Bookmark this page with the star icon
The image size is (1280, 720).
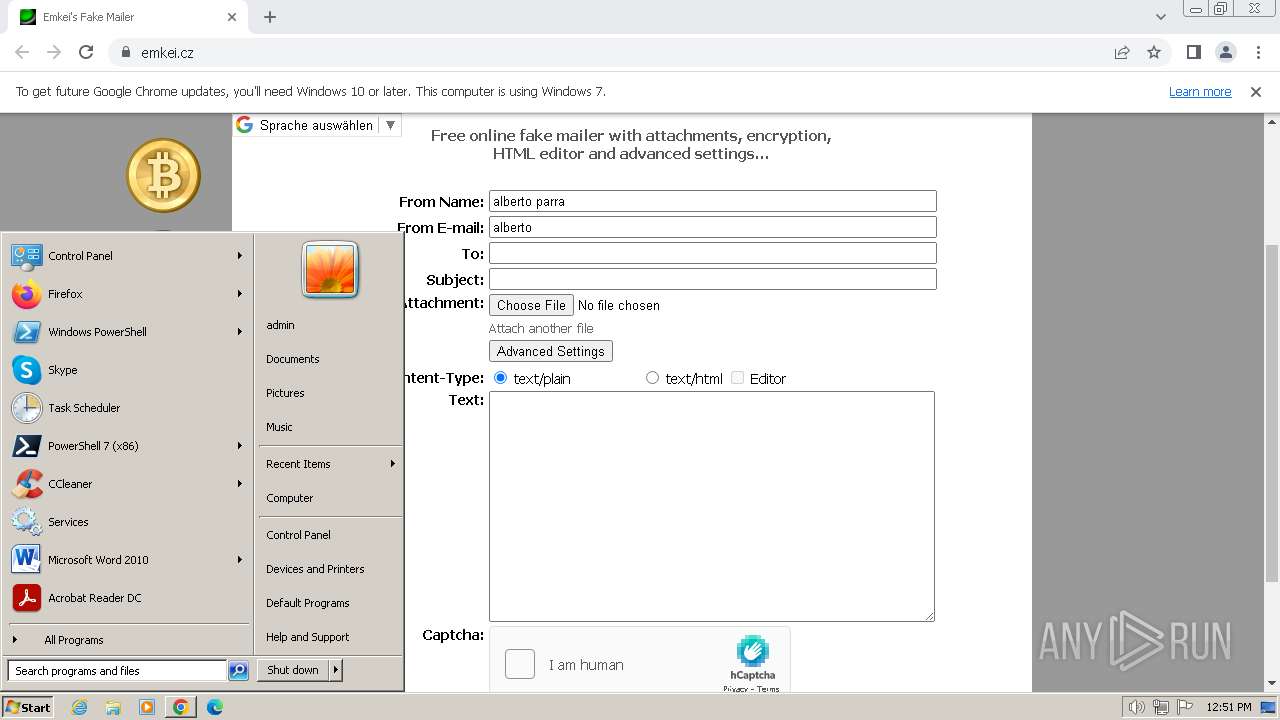(x=1154, y=52)
